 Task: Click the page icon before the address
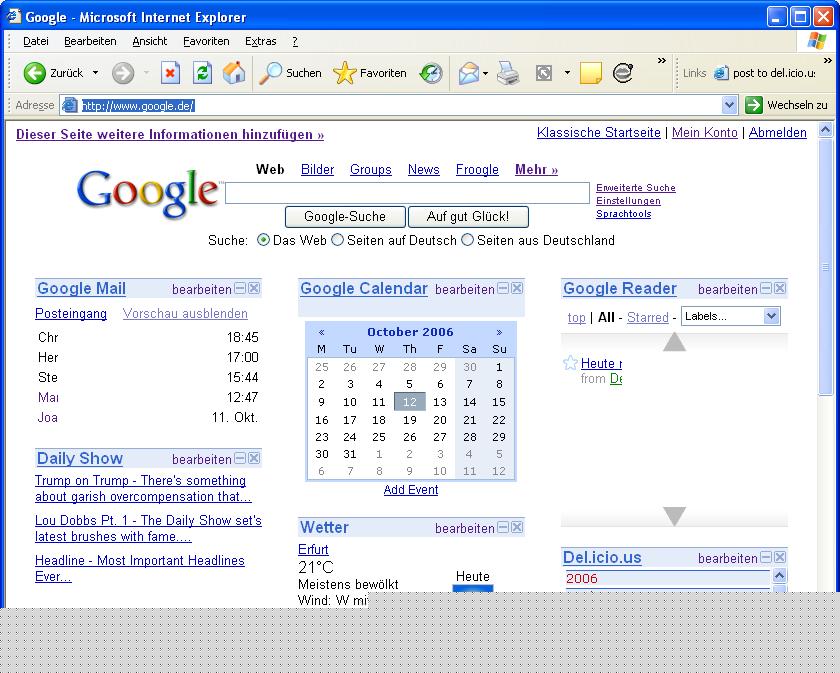[69, 105]
